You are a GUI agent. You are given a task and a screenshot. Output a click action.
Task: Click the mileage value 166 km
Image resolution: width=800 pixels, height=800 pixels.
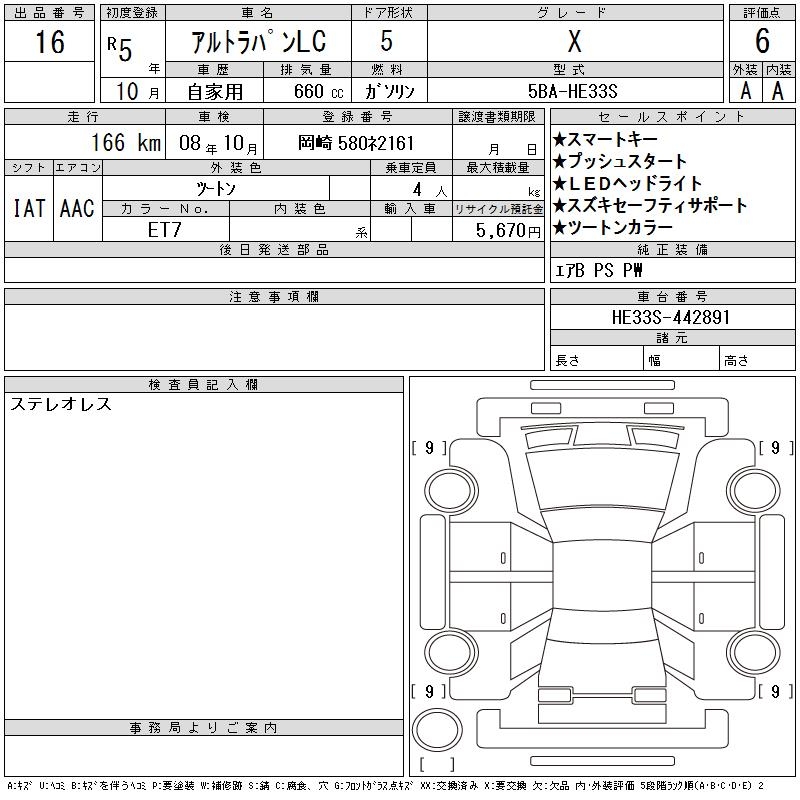tap(126, 143)
